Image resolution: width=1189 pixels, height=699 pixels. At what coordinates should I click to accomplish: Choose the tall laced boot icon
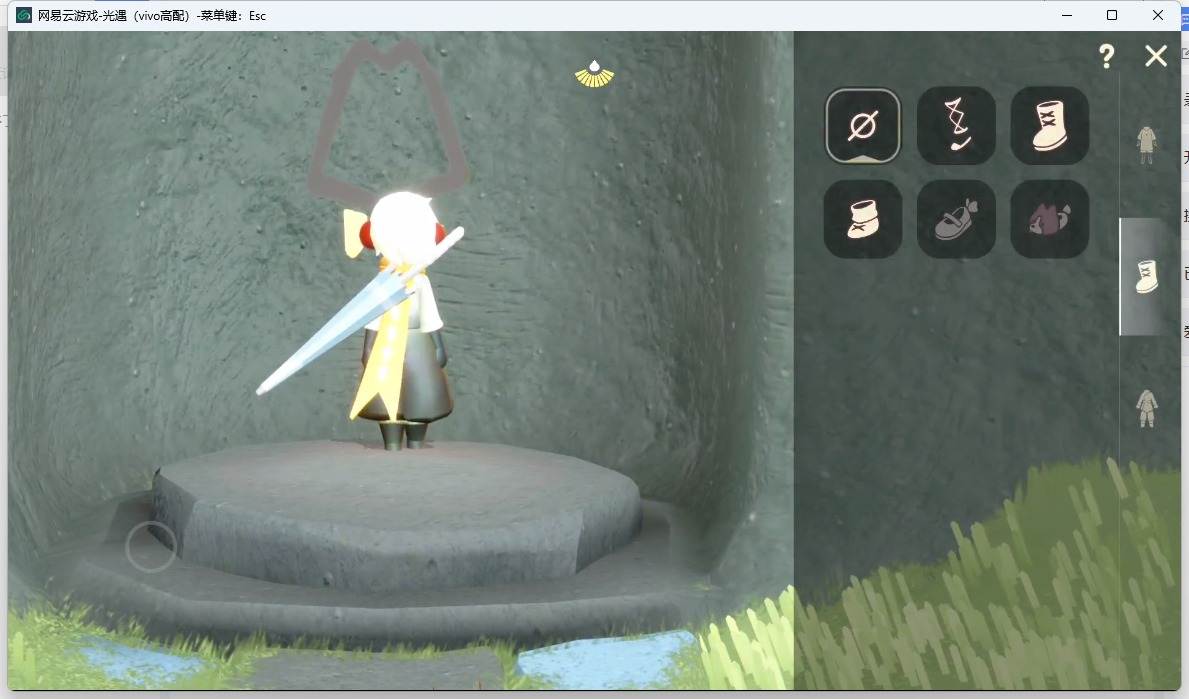point(1049,126)
